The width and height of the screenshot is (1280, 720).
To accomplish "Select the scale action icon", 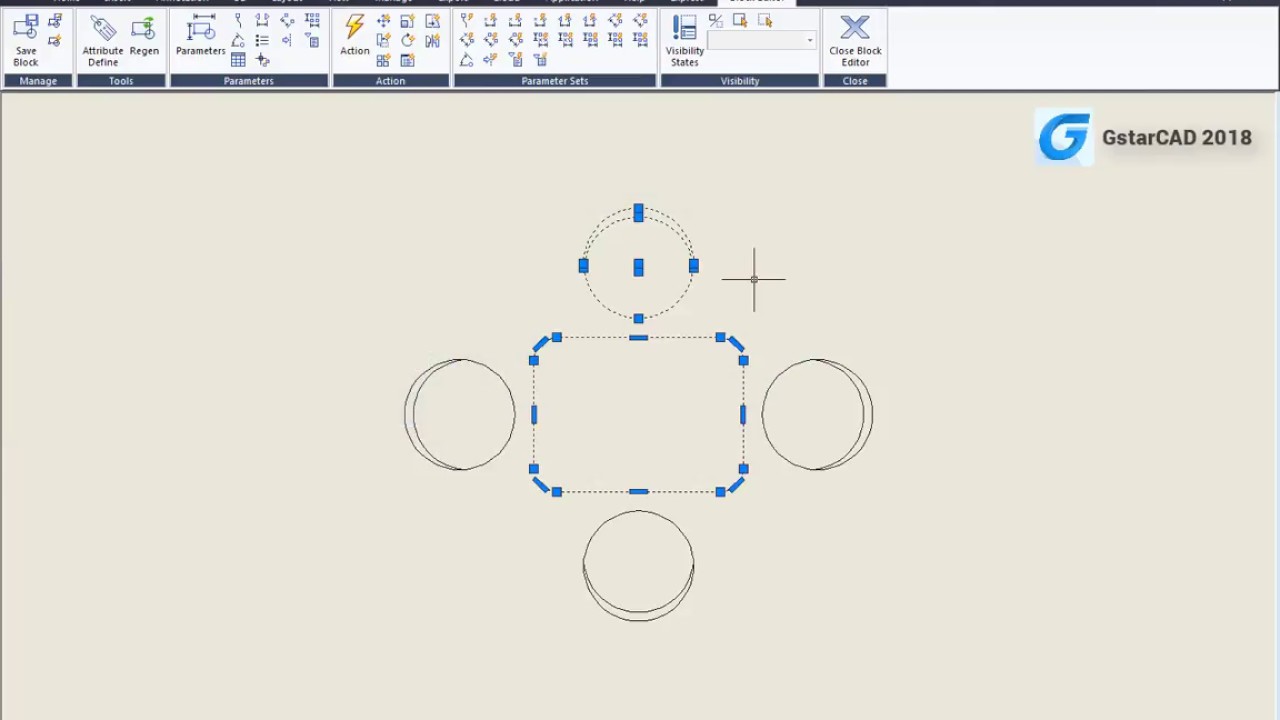I will pyautogui.click(x=408, y=20).
